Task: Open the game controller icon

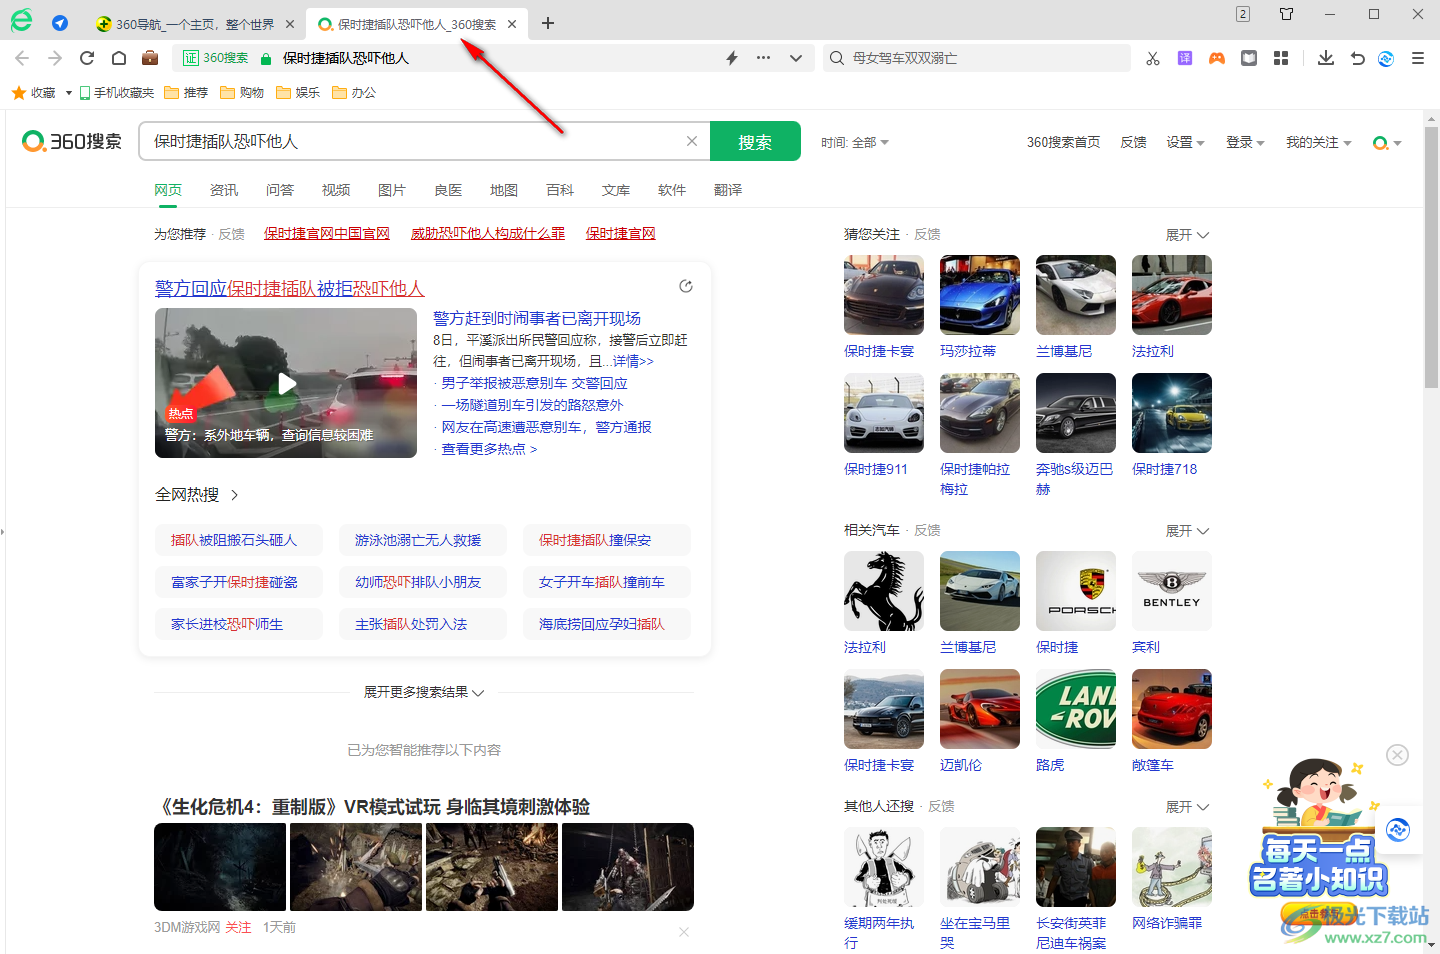Action: 1217,58
